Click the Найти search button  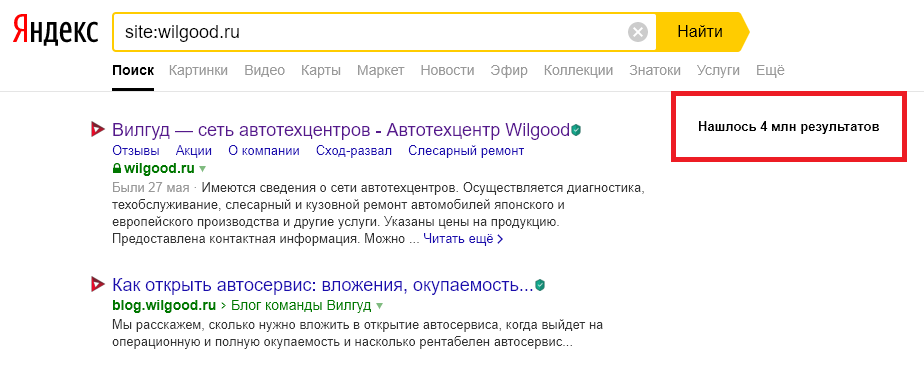700,31
